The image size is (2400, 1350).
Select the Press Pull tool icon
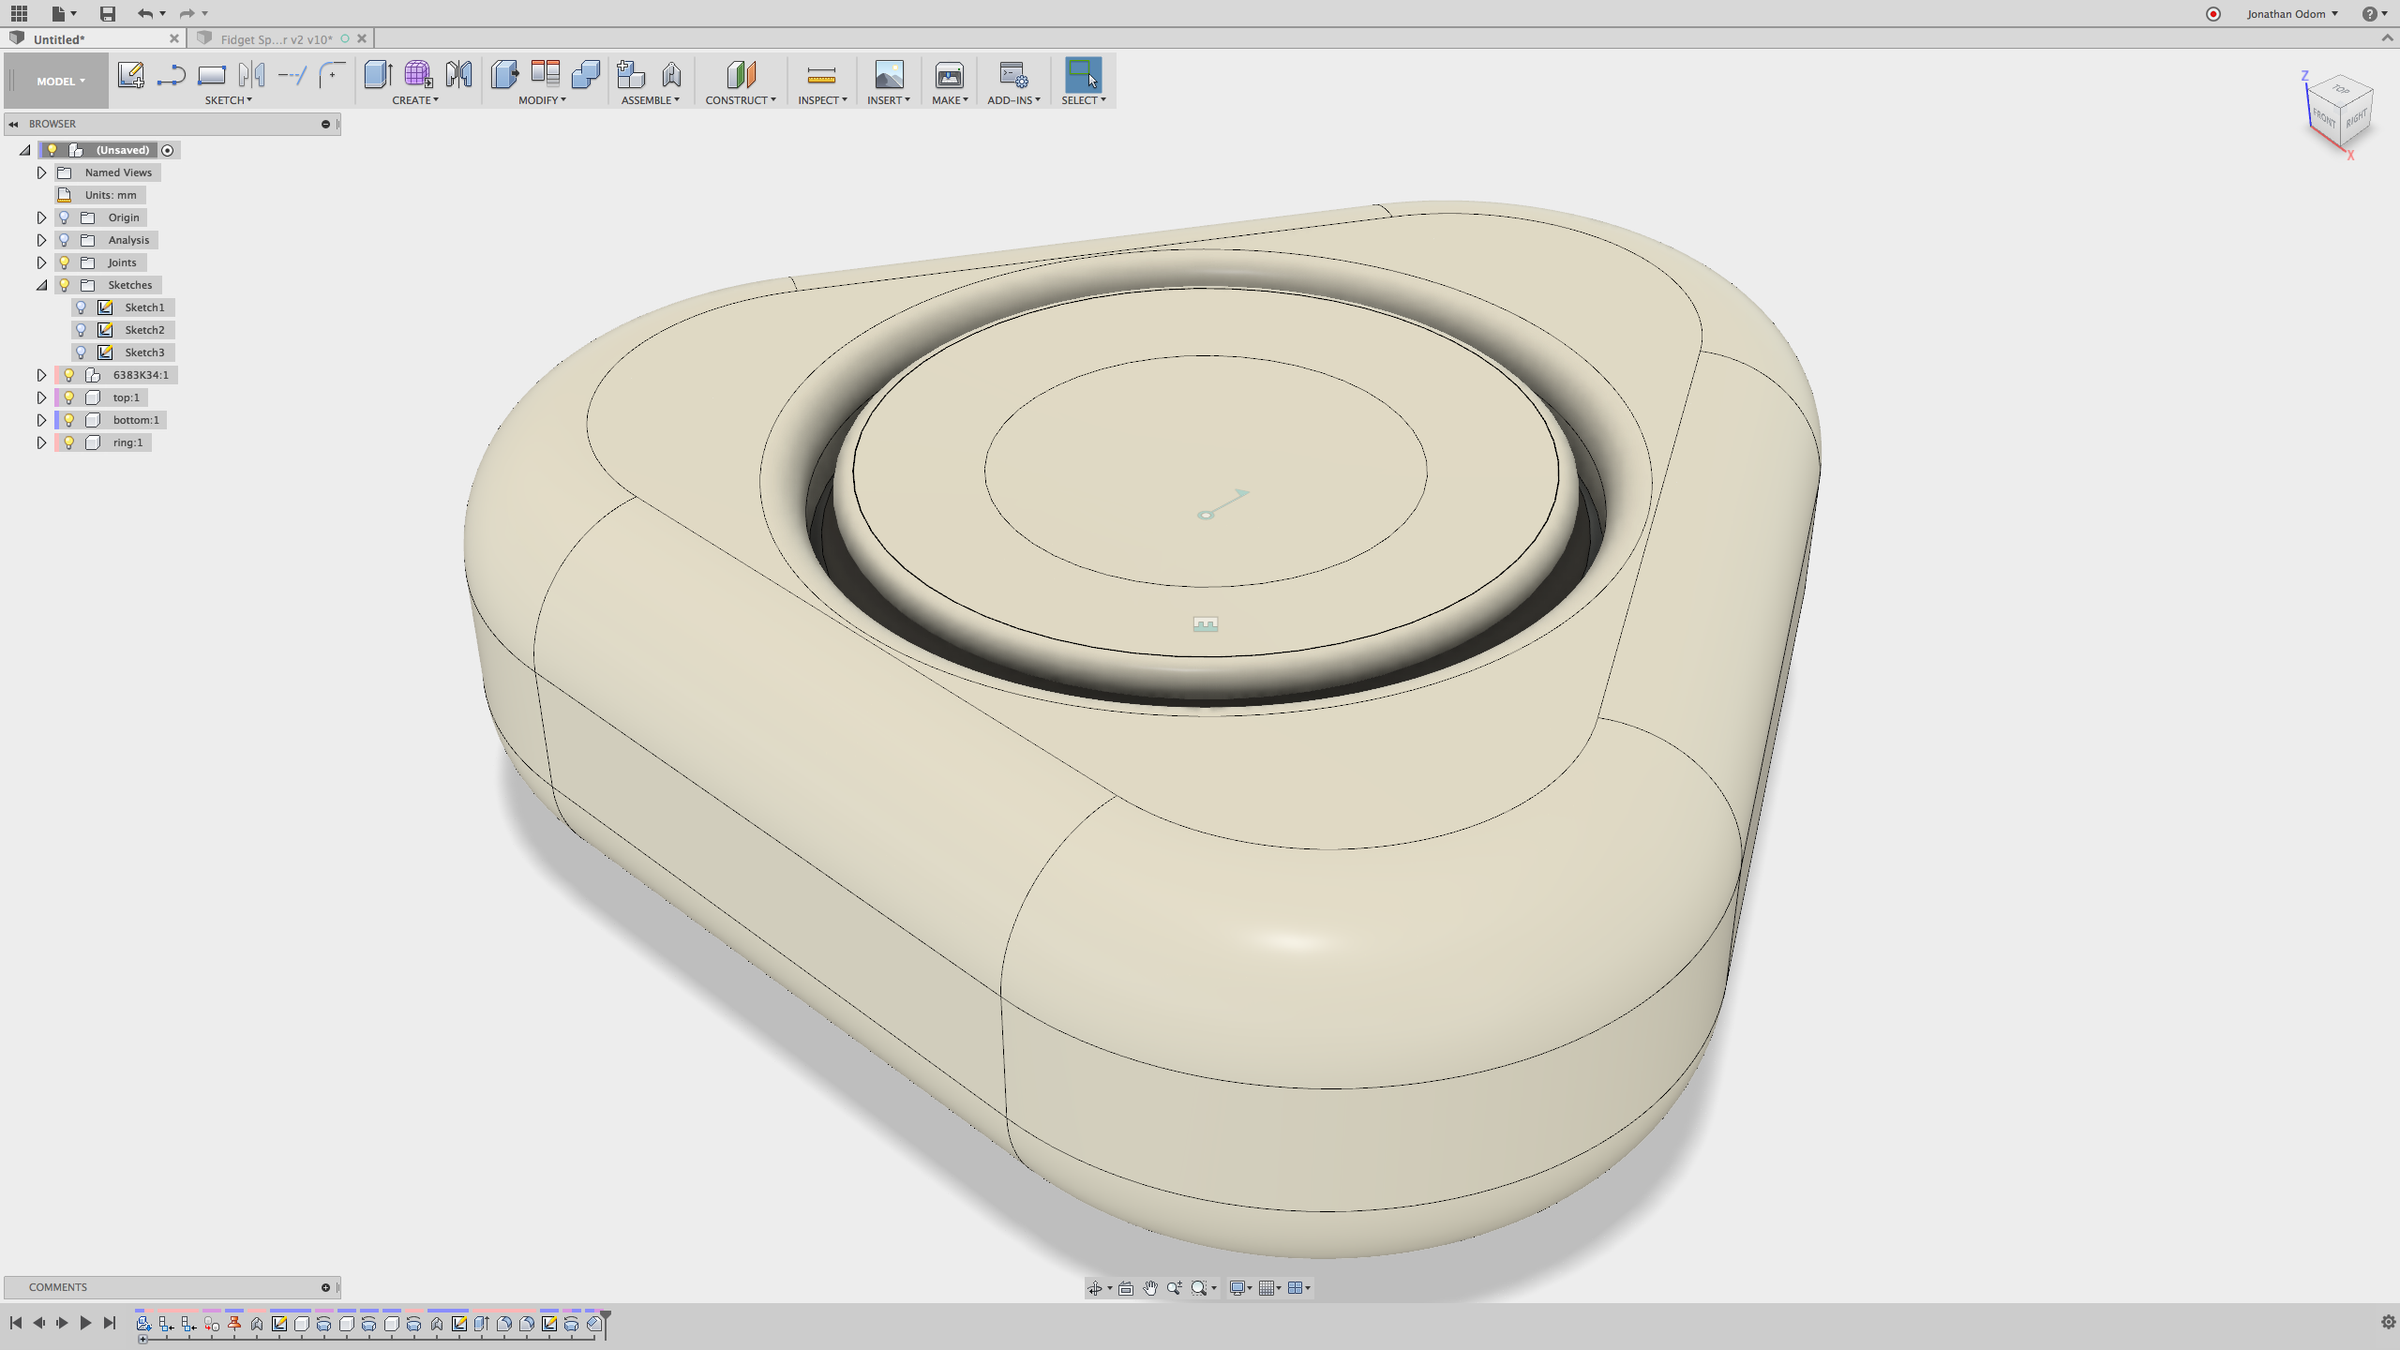(x=504, y=75)
